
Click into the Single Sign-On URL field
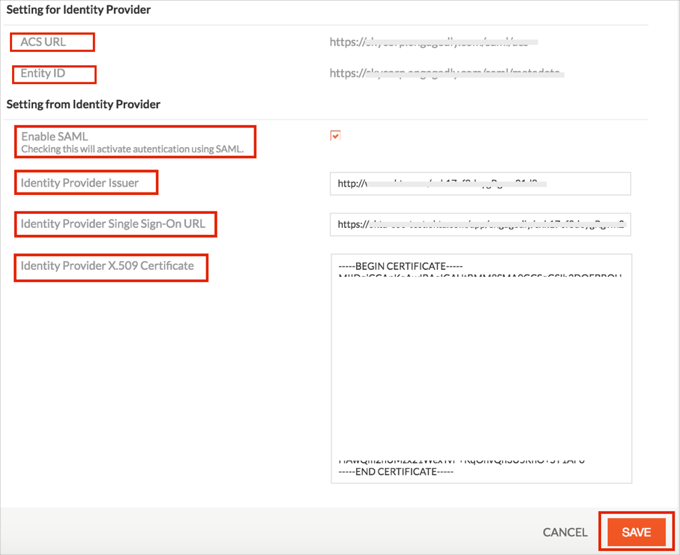[x=480, y=225]
